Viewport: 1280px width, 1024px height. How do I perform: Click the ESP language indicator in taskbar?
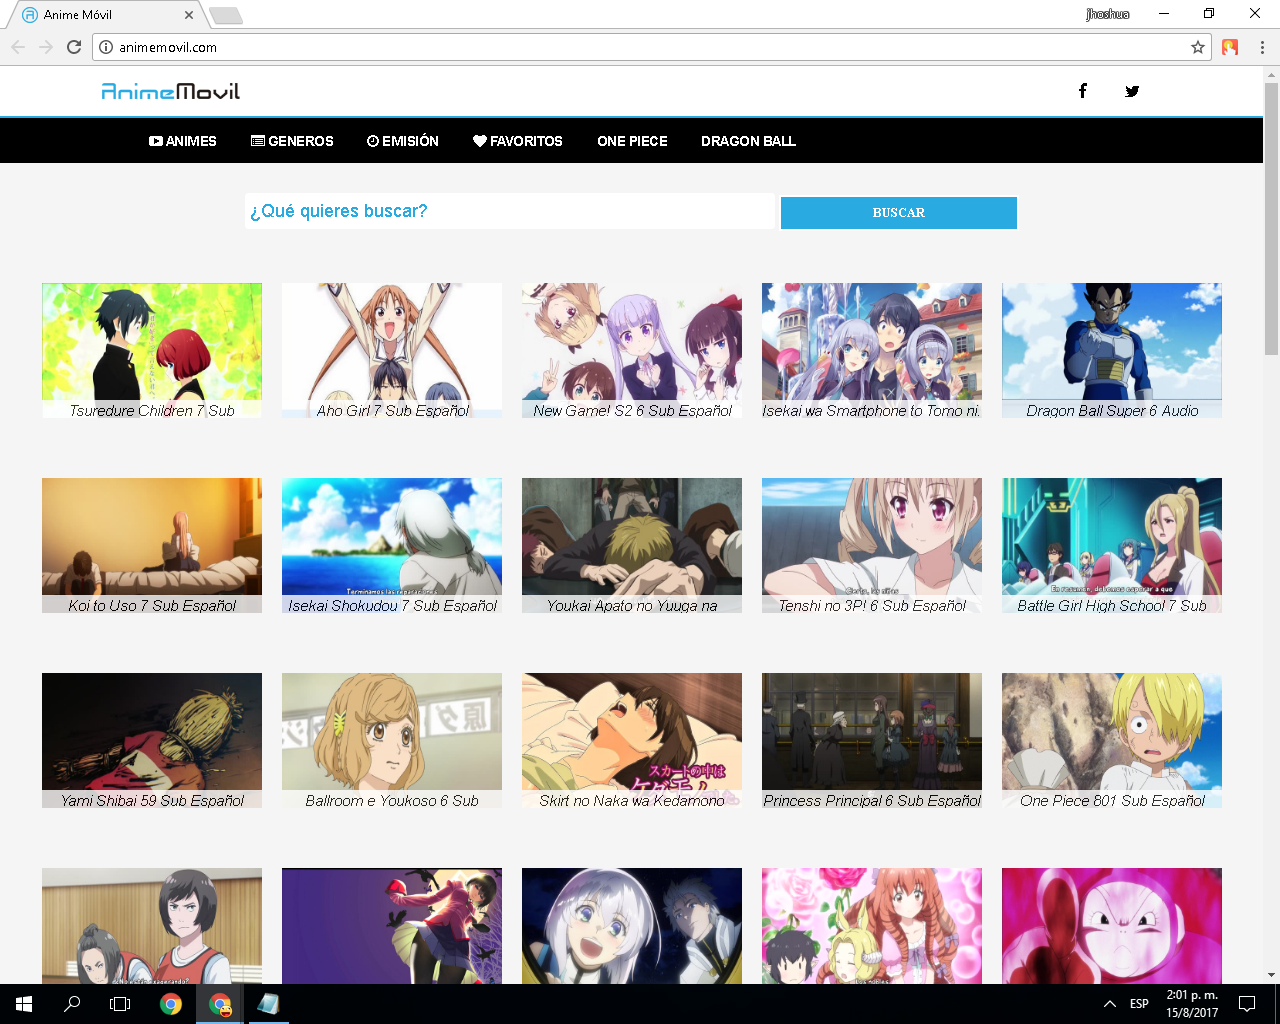click(1139, 1004)
